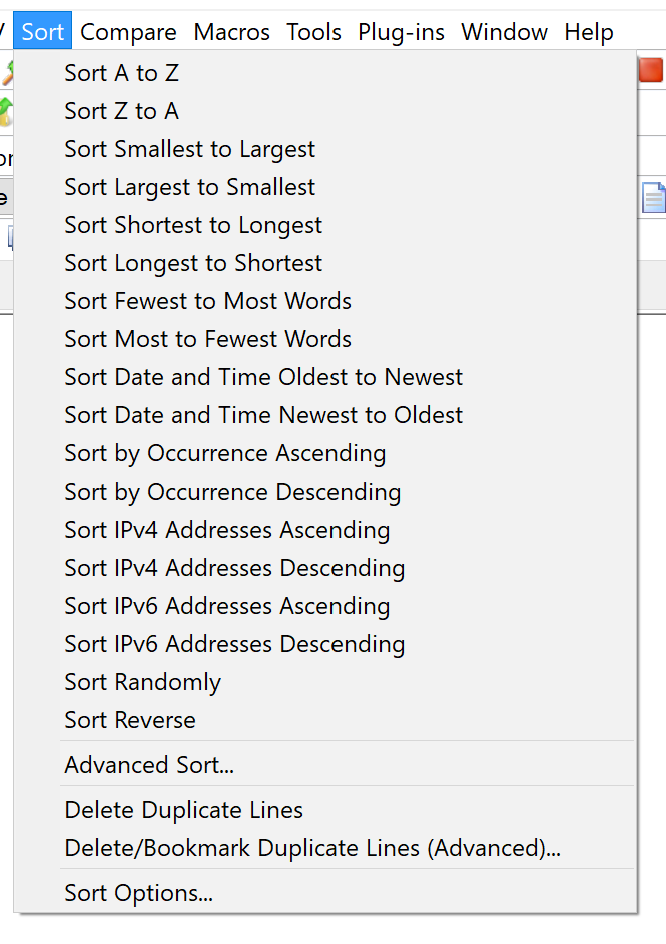Open Sort Options dialog
666x944 pixels.
(325, 893)
